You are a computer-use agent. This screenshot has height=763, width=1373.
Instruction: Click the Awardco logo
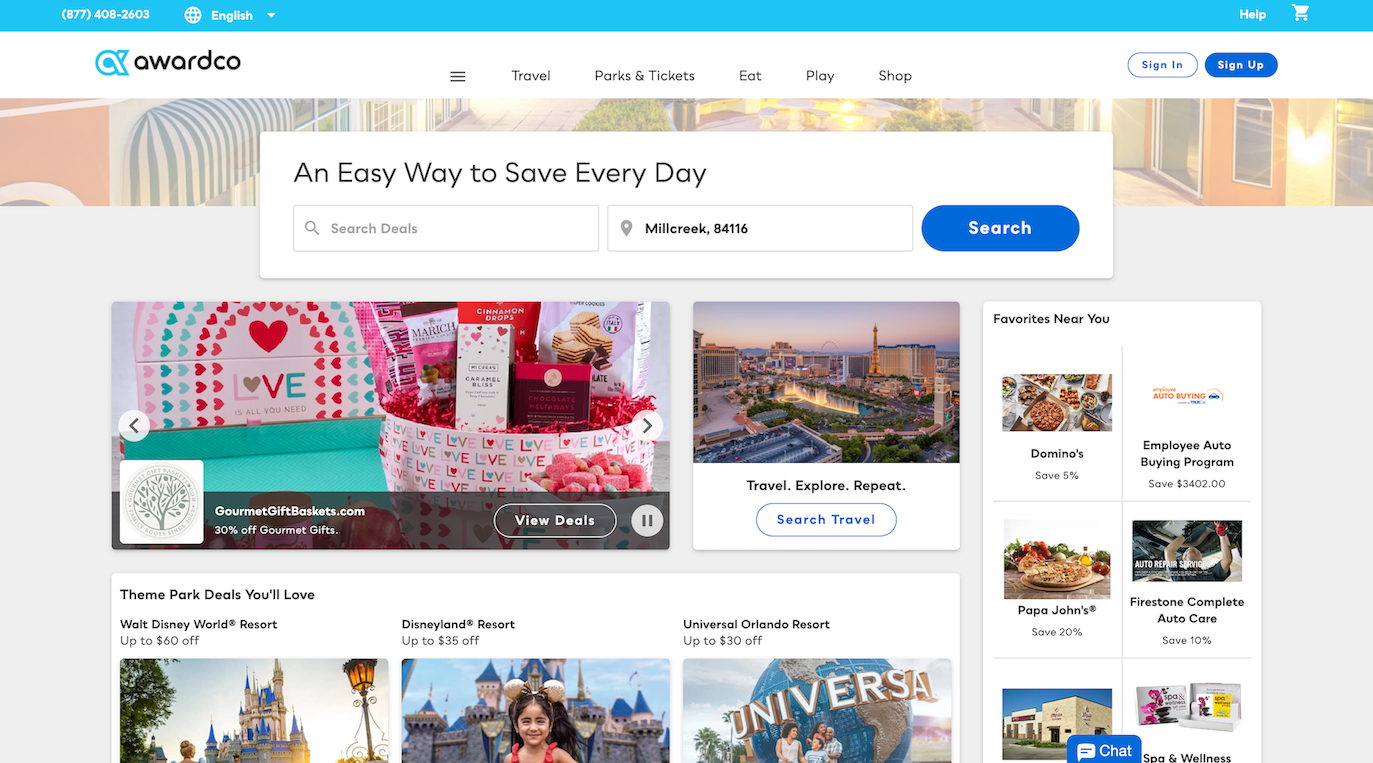[x=168, y=62]
